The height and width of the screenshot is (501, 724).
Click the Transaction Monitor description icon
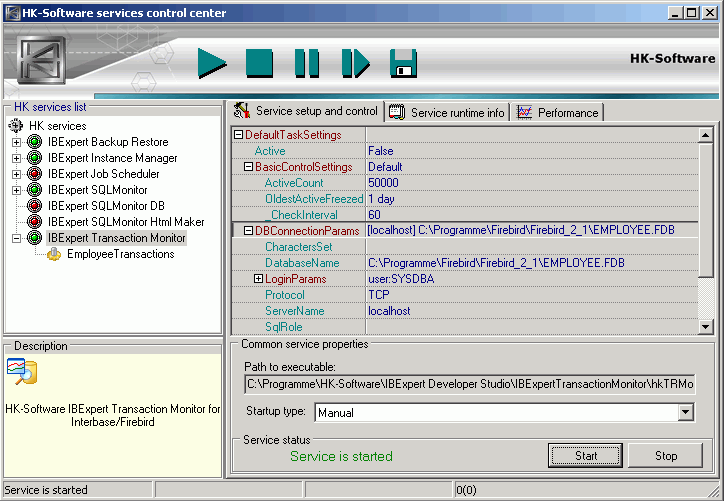click(22, 372)
